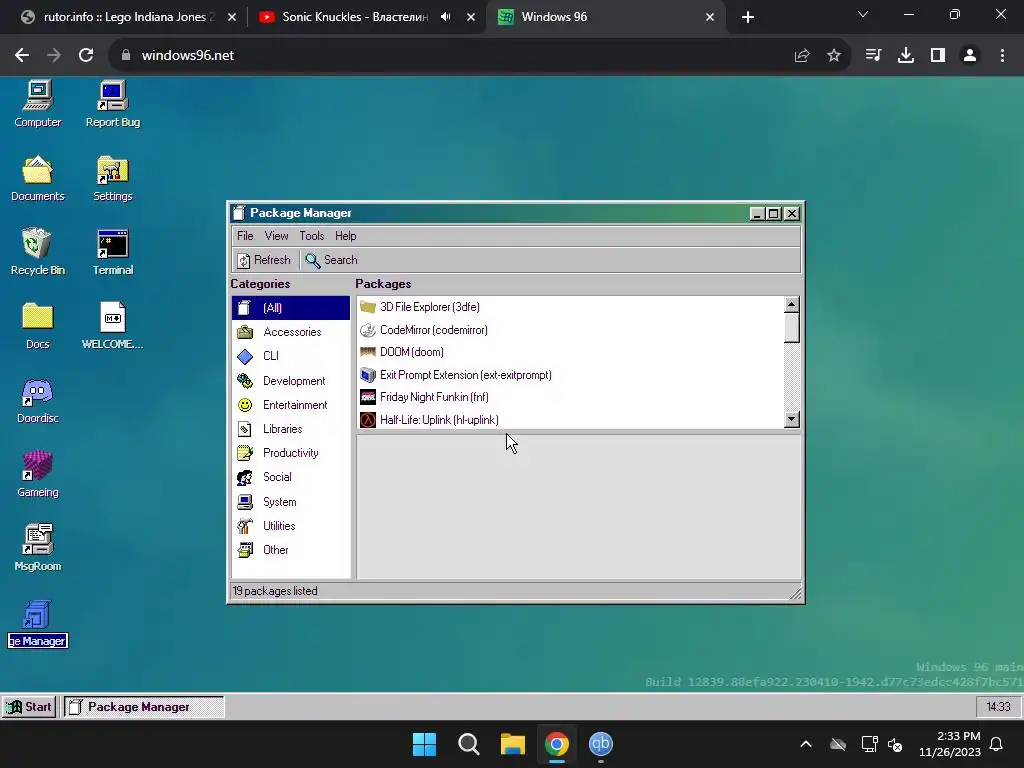Expand the tab search chevron
Viewport: 1024px width, 768px height.
863,14
